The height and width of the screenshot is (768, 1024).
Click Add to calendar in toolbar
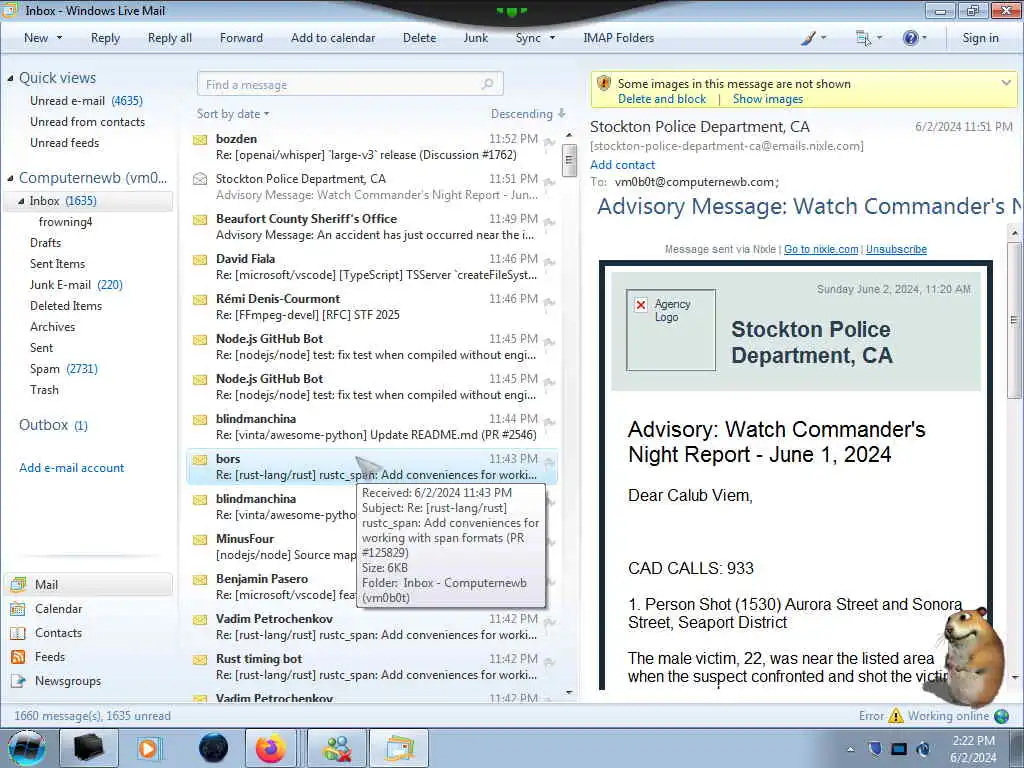click(x=333, y=38)
